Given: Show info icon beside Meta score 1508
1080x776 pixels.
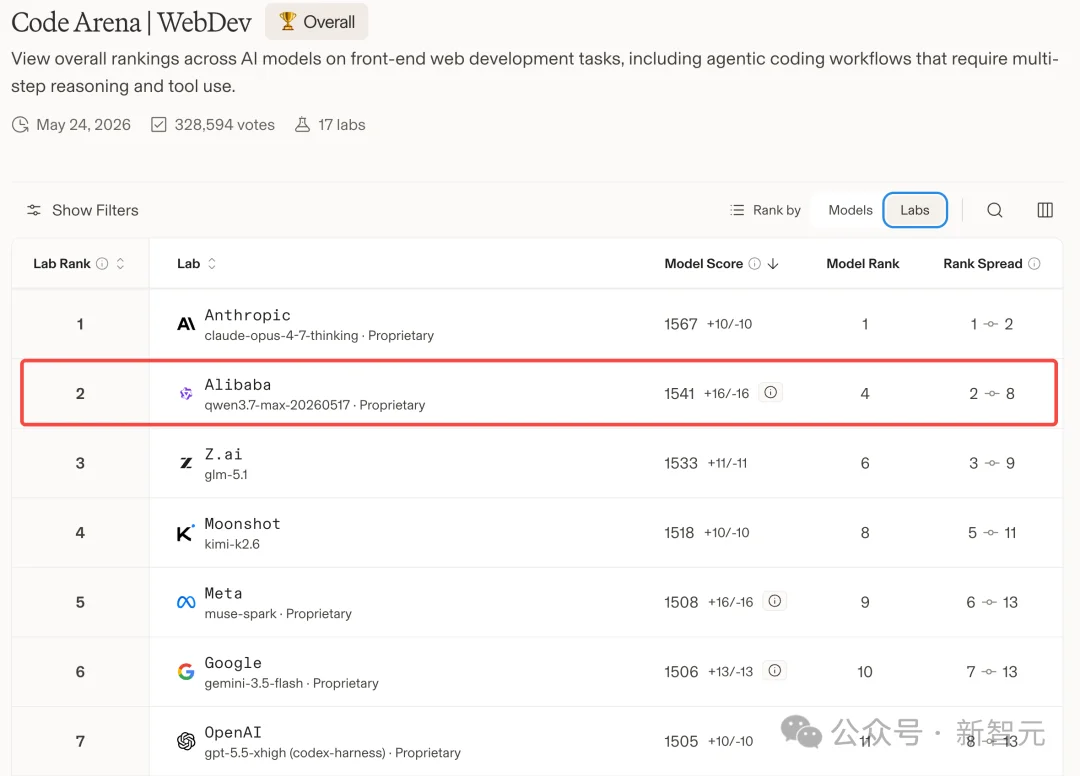Looking at the screenshot, I should pos(775,601).
